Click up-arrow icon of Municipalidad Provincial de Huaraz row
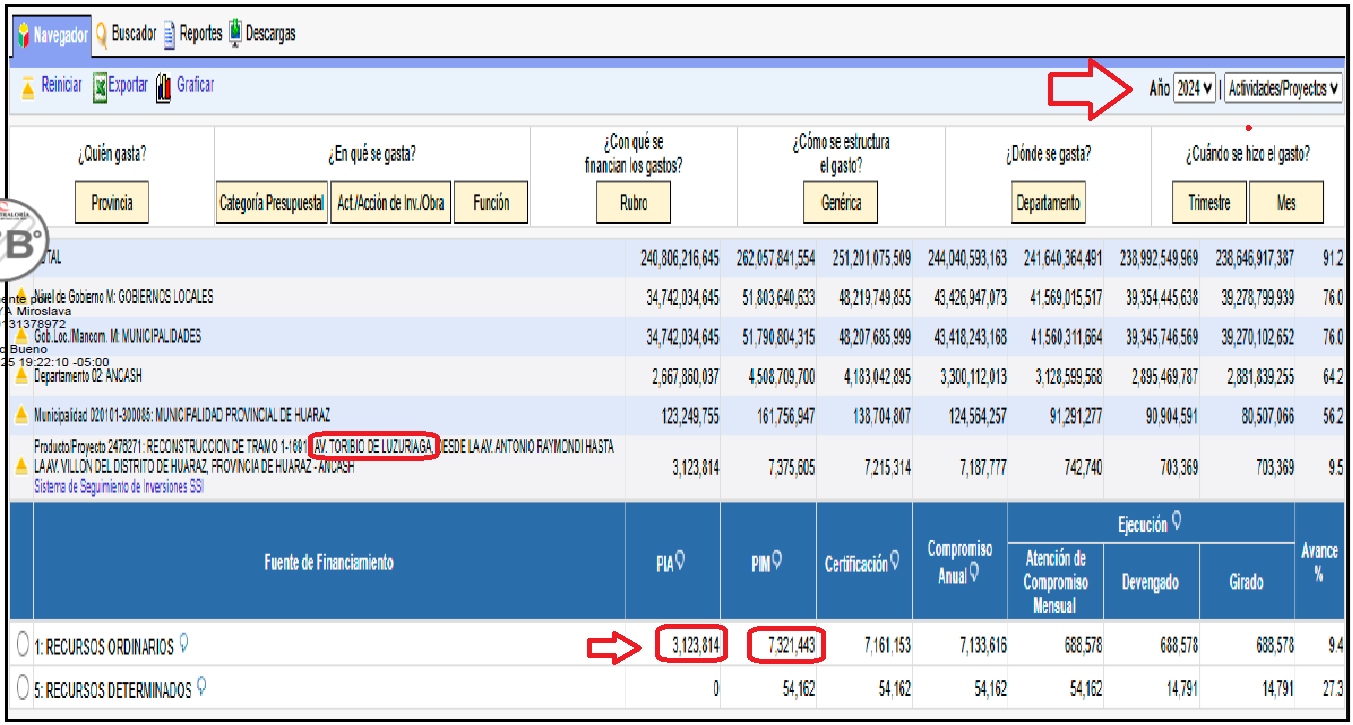The image size is (1353, 725). 21,415
